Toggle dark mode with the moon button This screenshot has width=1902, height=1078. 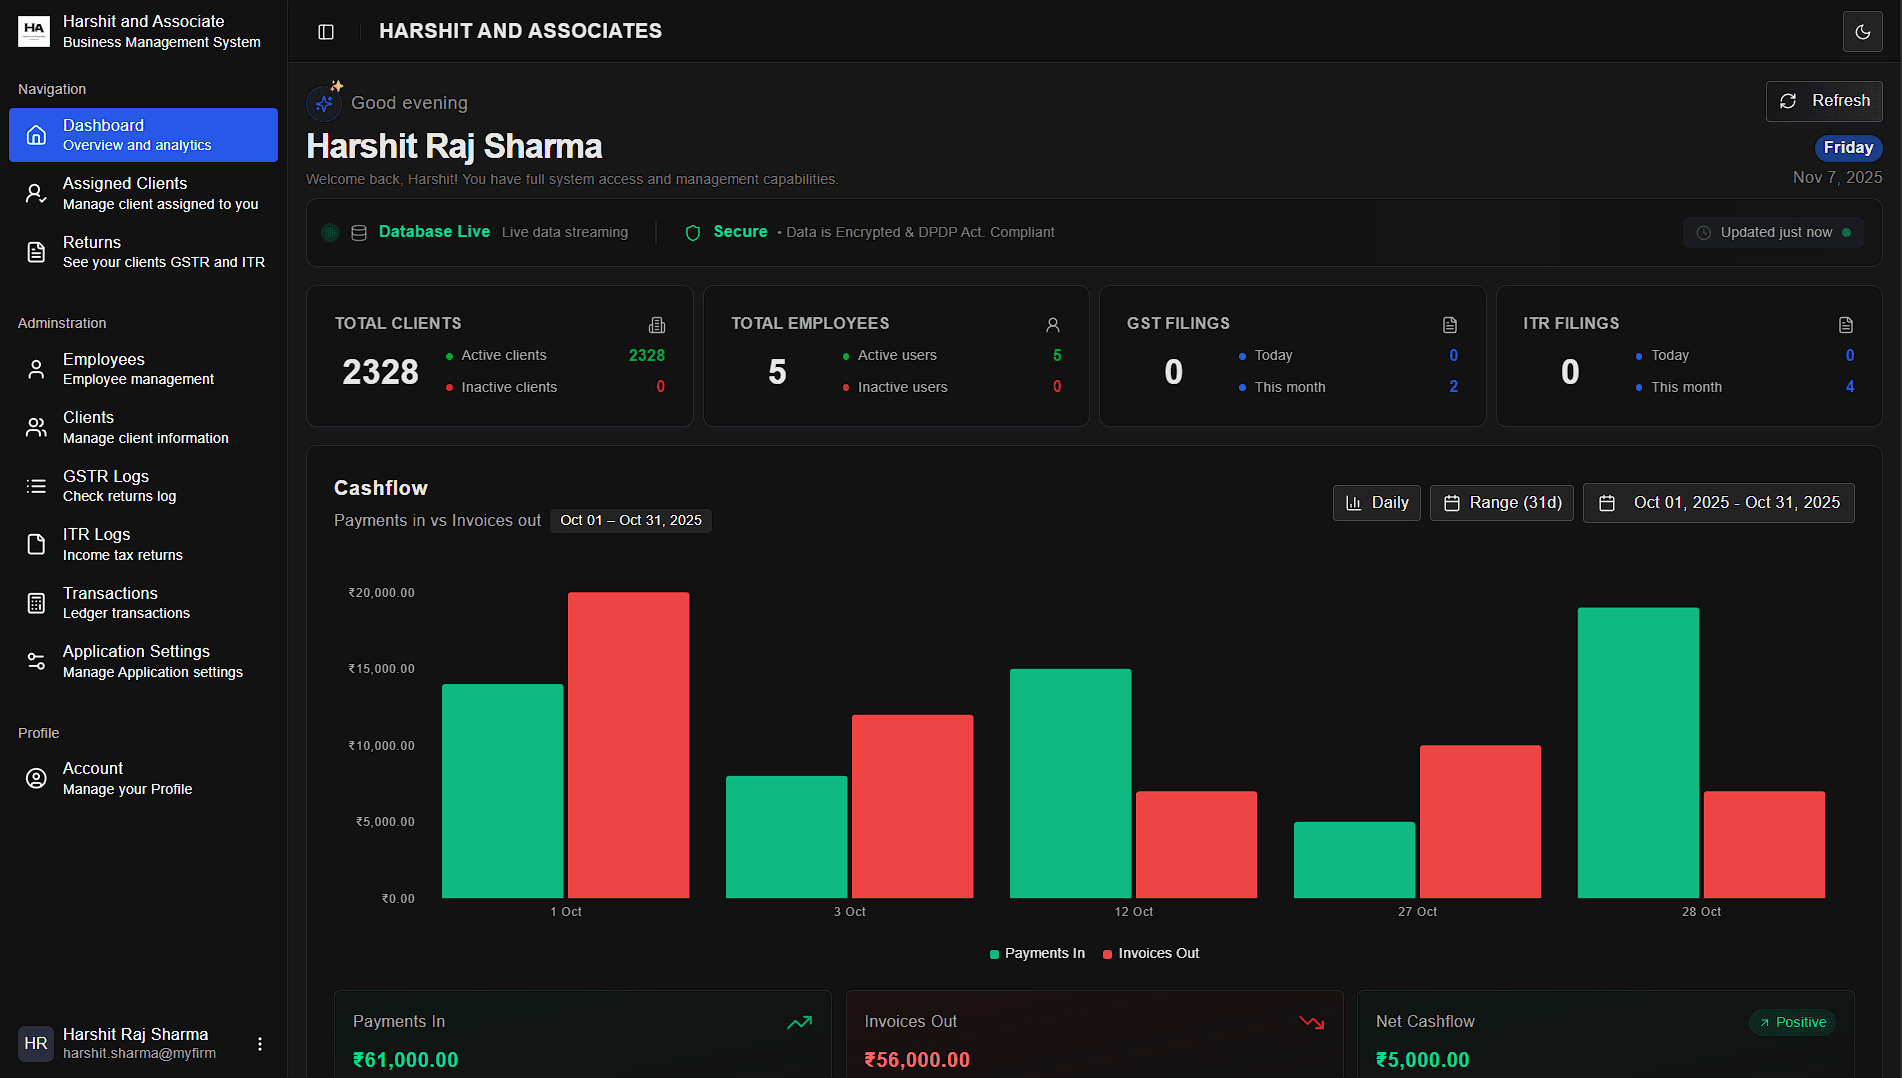point(1862,31)
